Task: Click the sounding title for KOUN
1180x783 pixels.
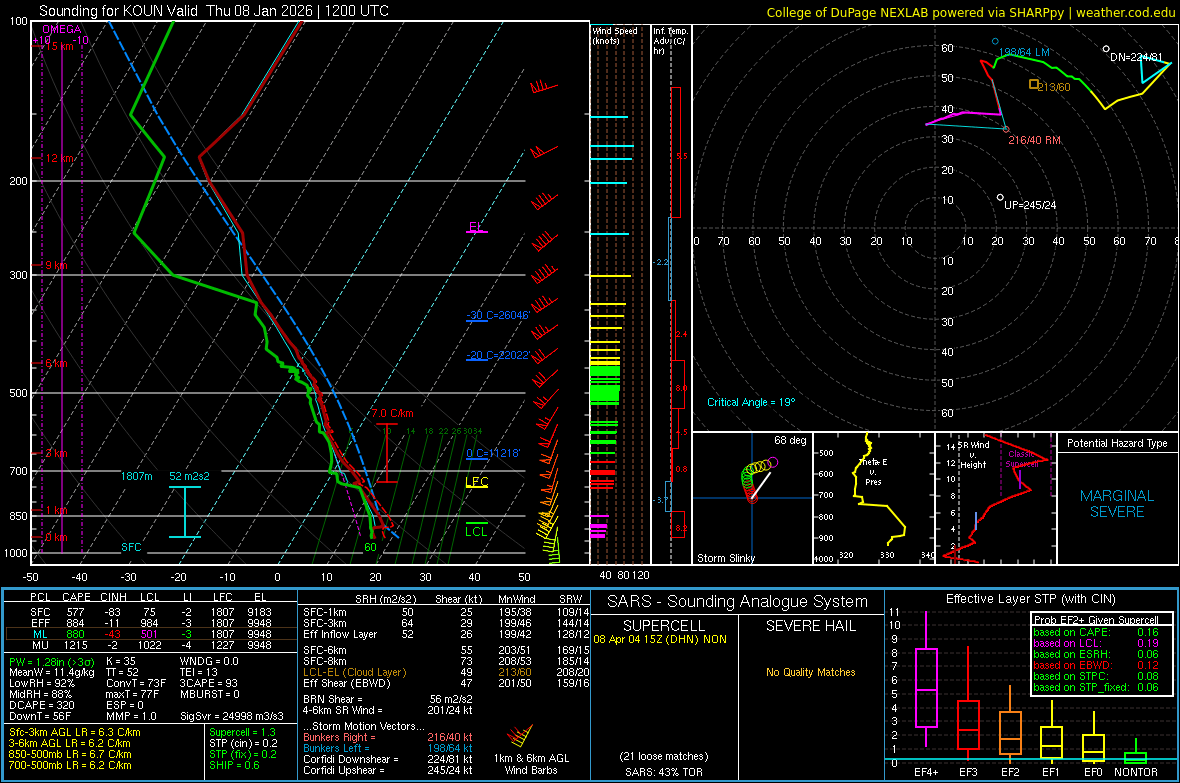Action: click(x=214, y=11)
